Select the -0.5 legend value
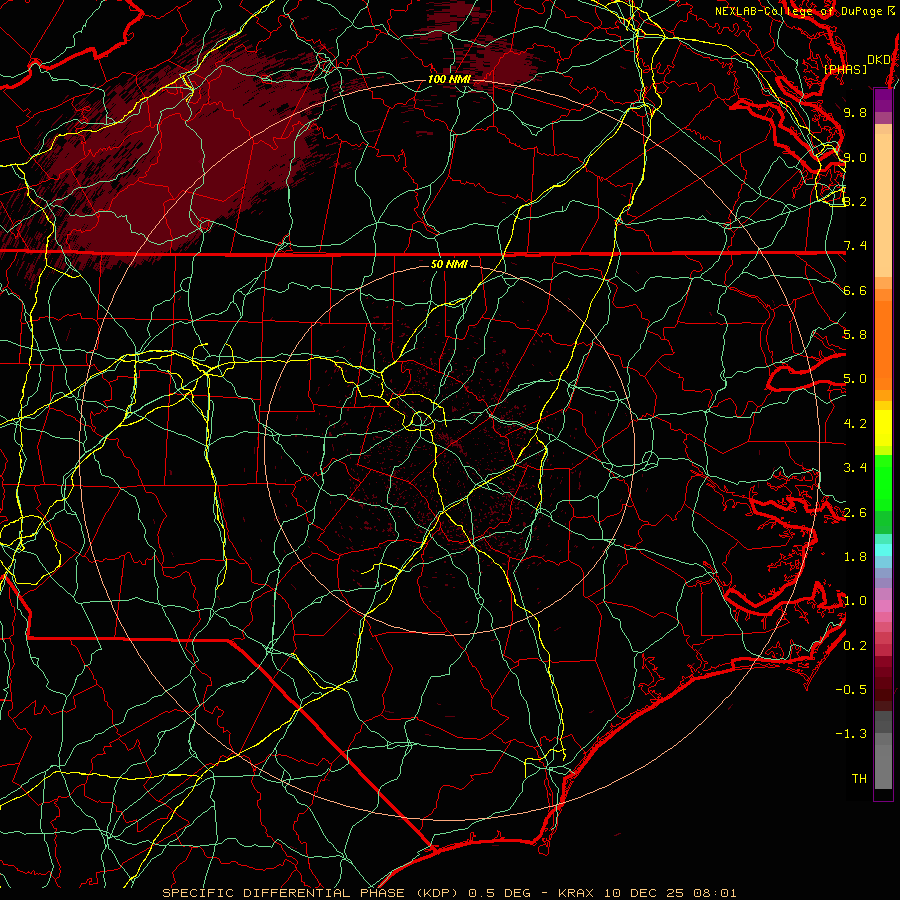 click(x=851, y=690)
